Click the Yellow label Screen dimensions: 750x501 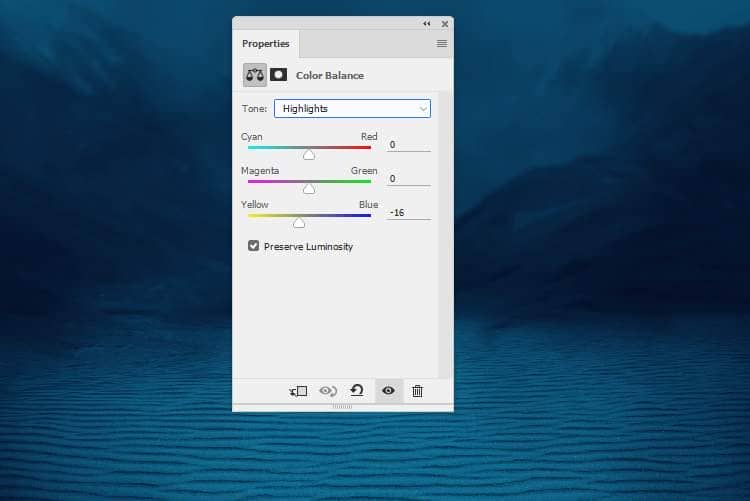point(254,205)
